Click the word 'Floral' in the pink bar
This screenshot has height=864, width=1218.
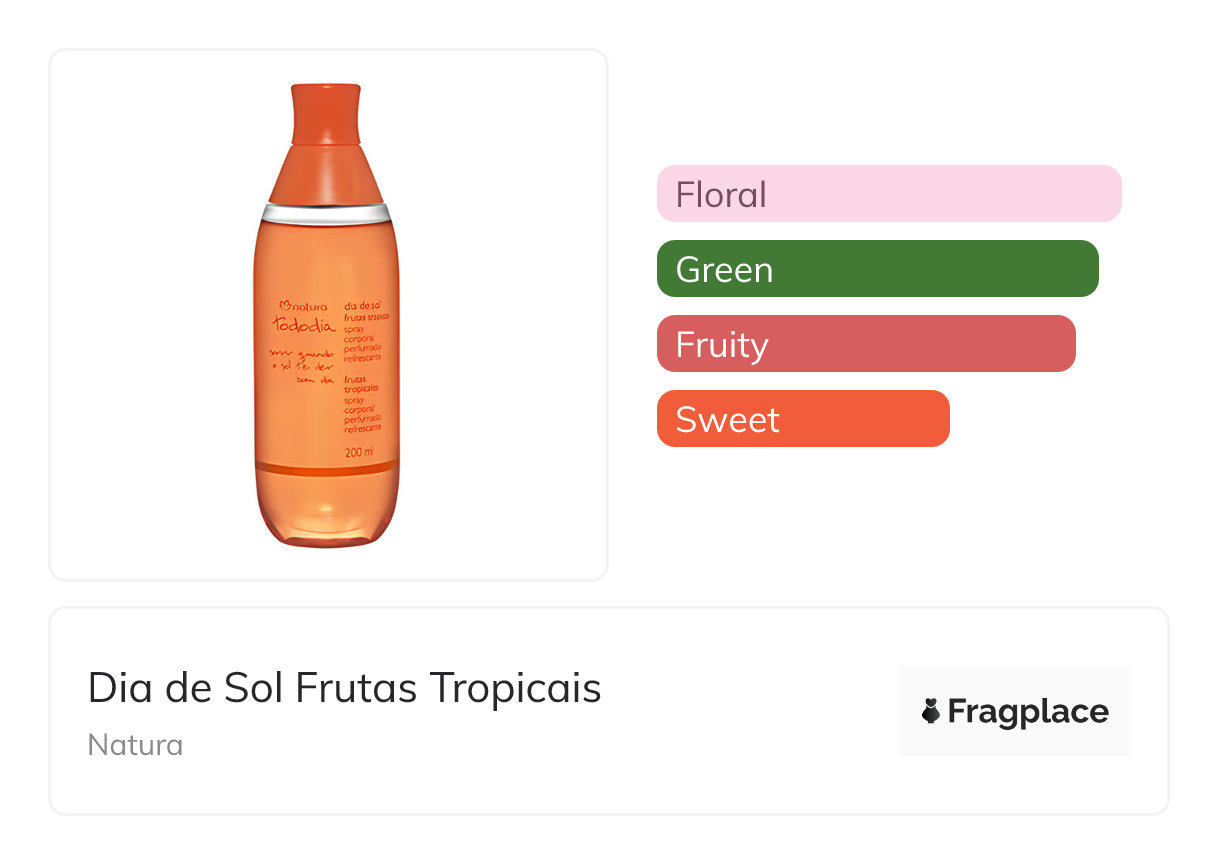721,194
